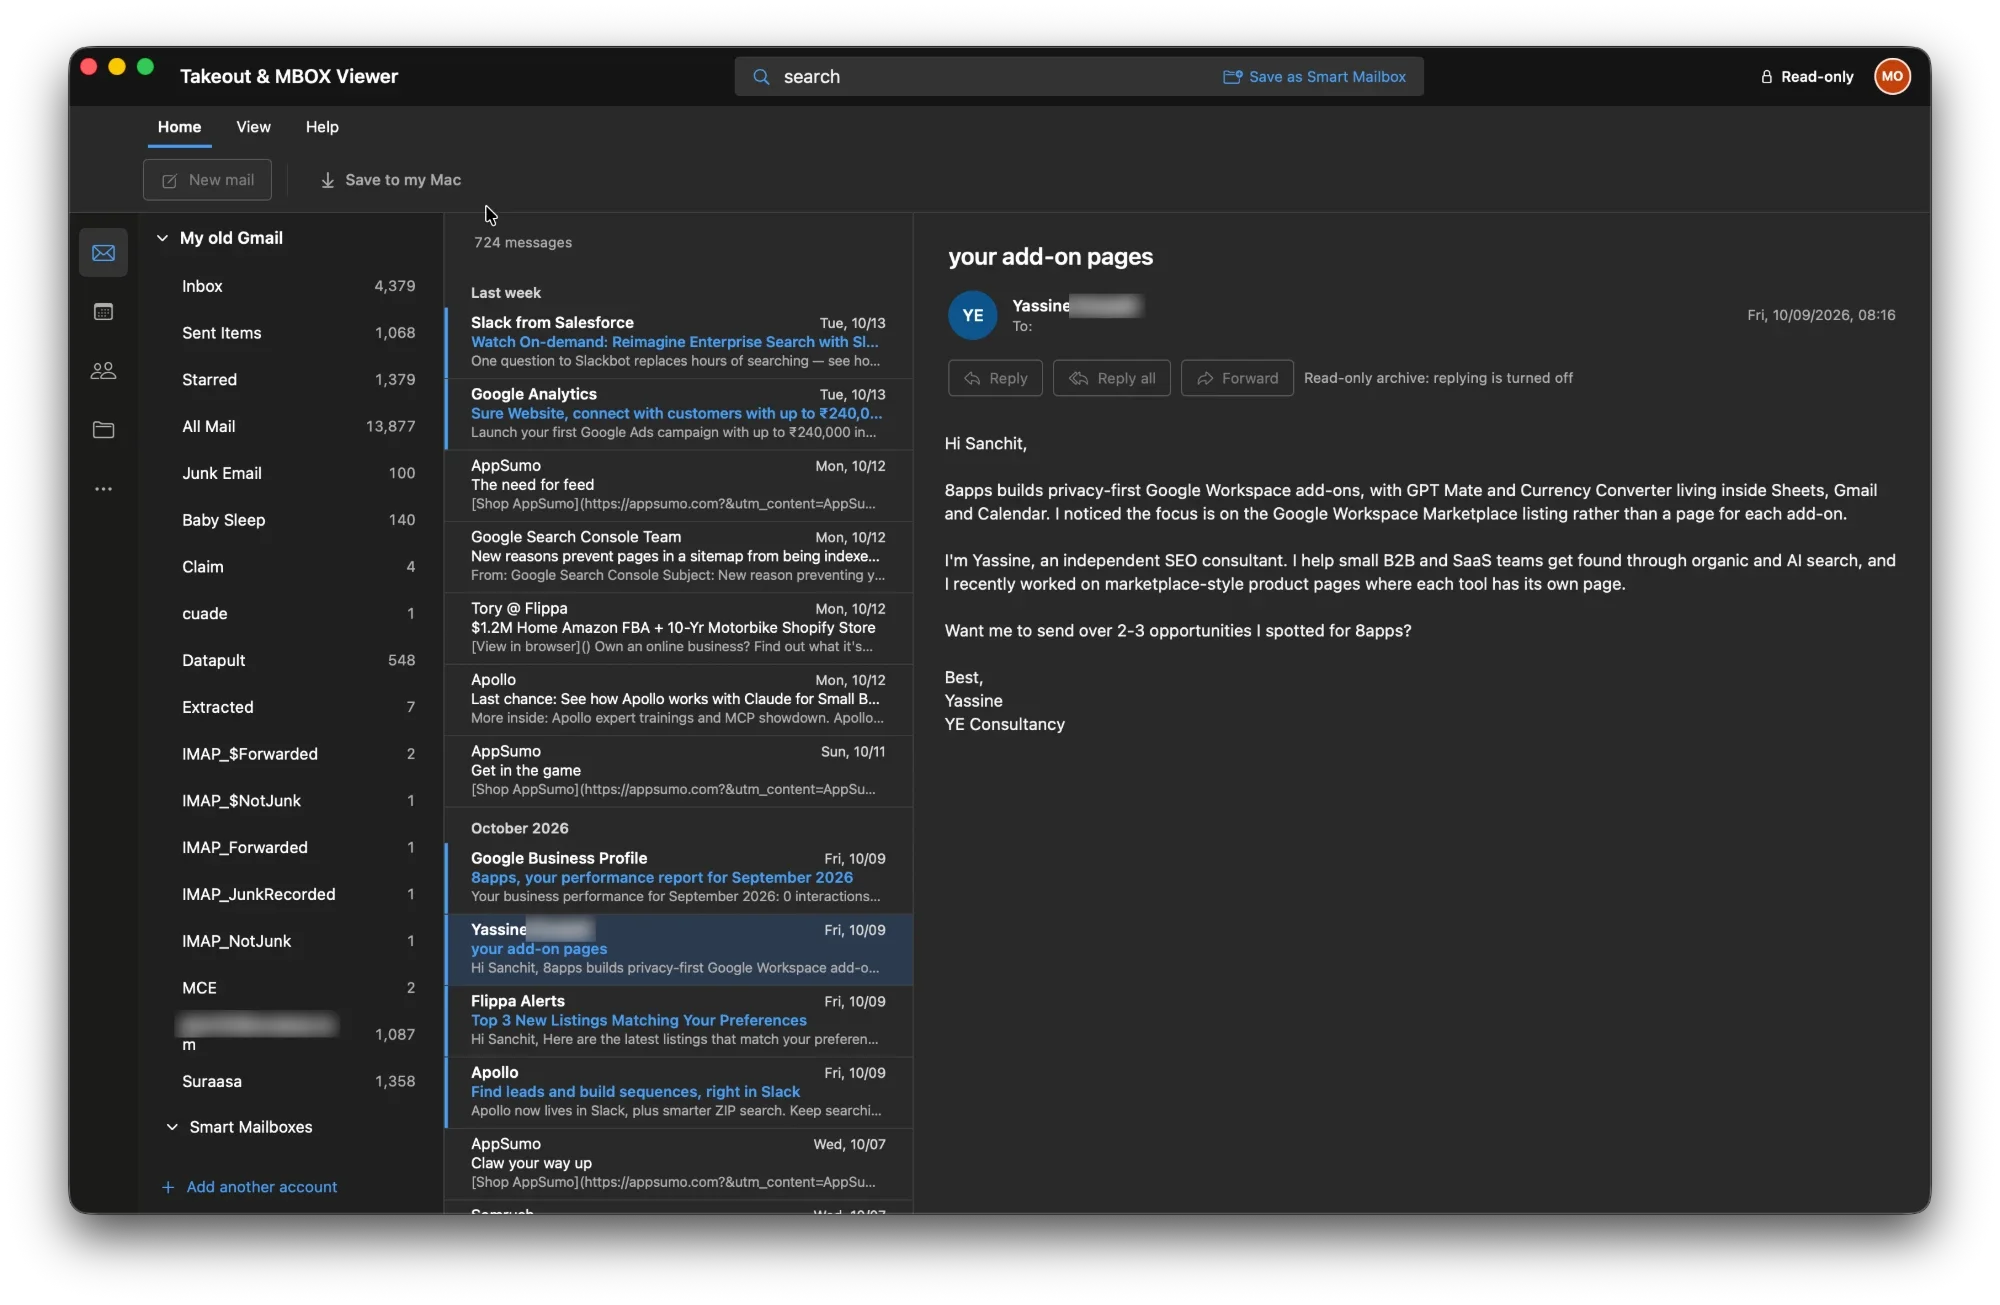Click the search magnifier icon

[x=761, y=77]
